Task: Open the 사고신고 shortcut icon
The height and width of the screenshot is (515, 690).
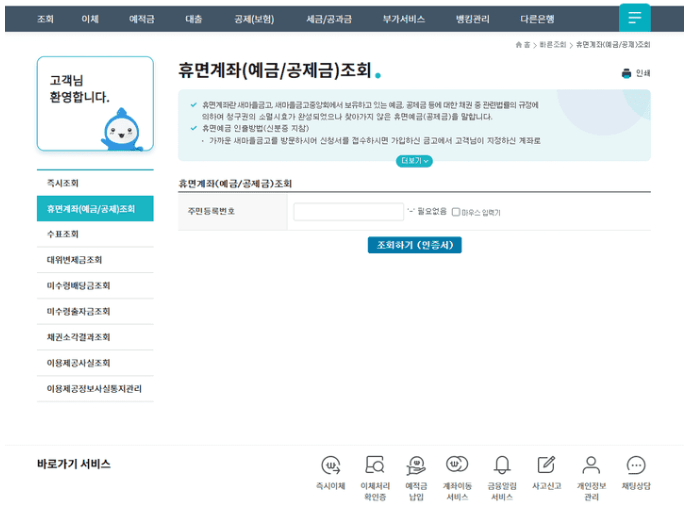Action: [x=546, y=465]
